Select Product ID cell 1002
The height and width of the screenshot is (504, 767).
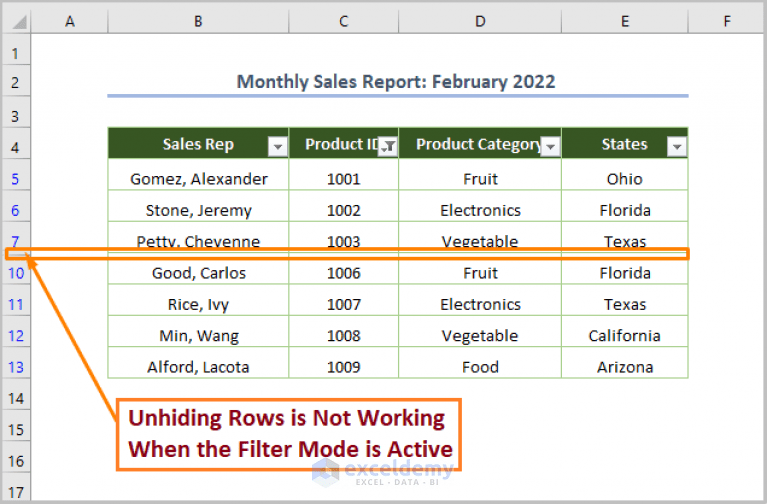344,206
